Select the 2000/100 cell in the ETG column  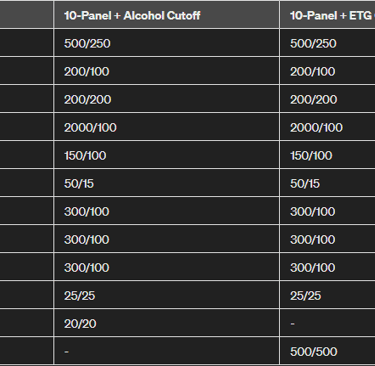(328, 127)
